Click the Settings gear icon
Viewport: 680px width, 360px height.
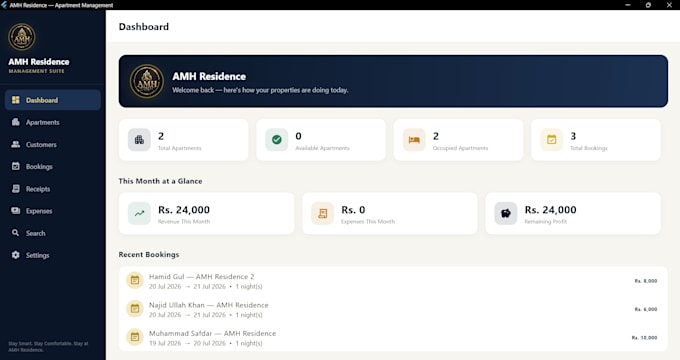[x=16, y=255]
